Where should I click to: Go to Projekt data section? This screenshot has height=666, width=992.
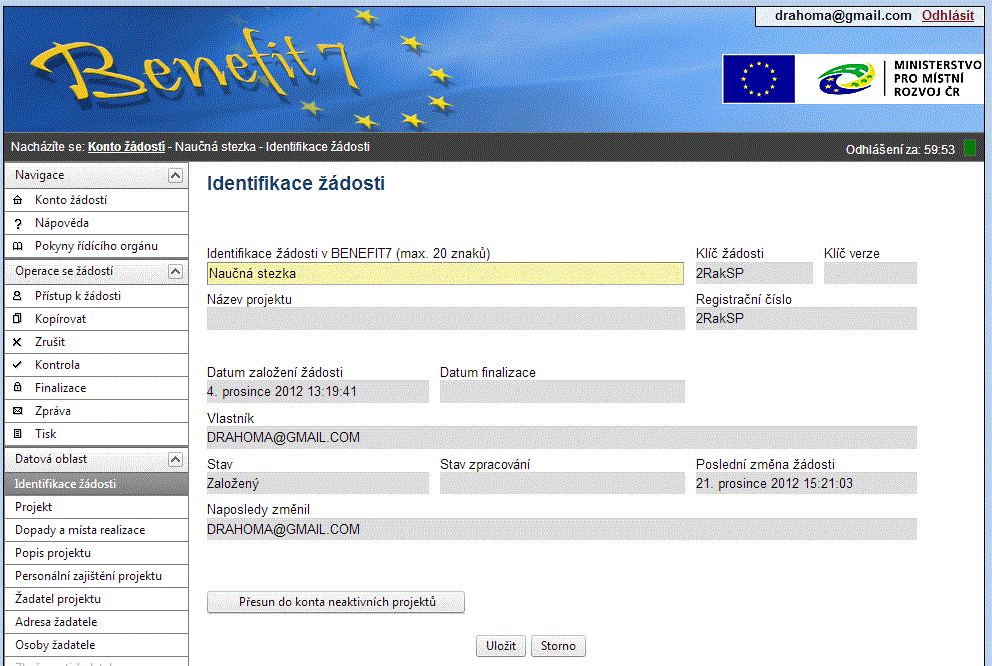pyautogui.click(x=96, y=507)
